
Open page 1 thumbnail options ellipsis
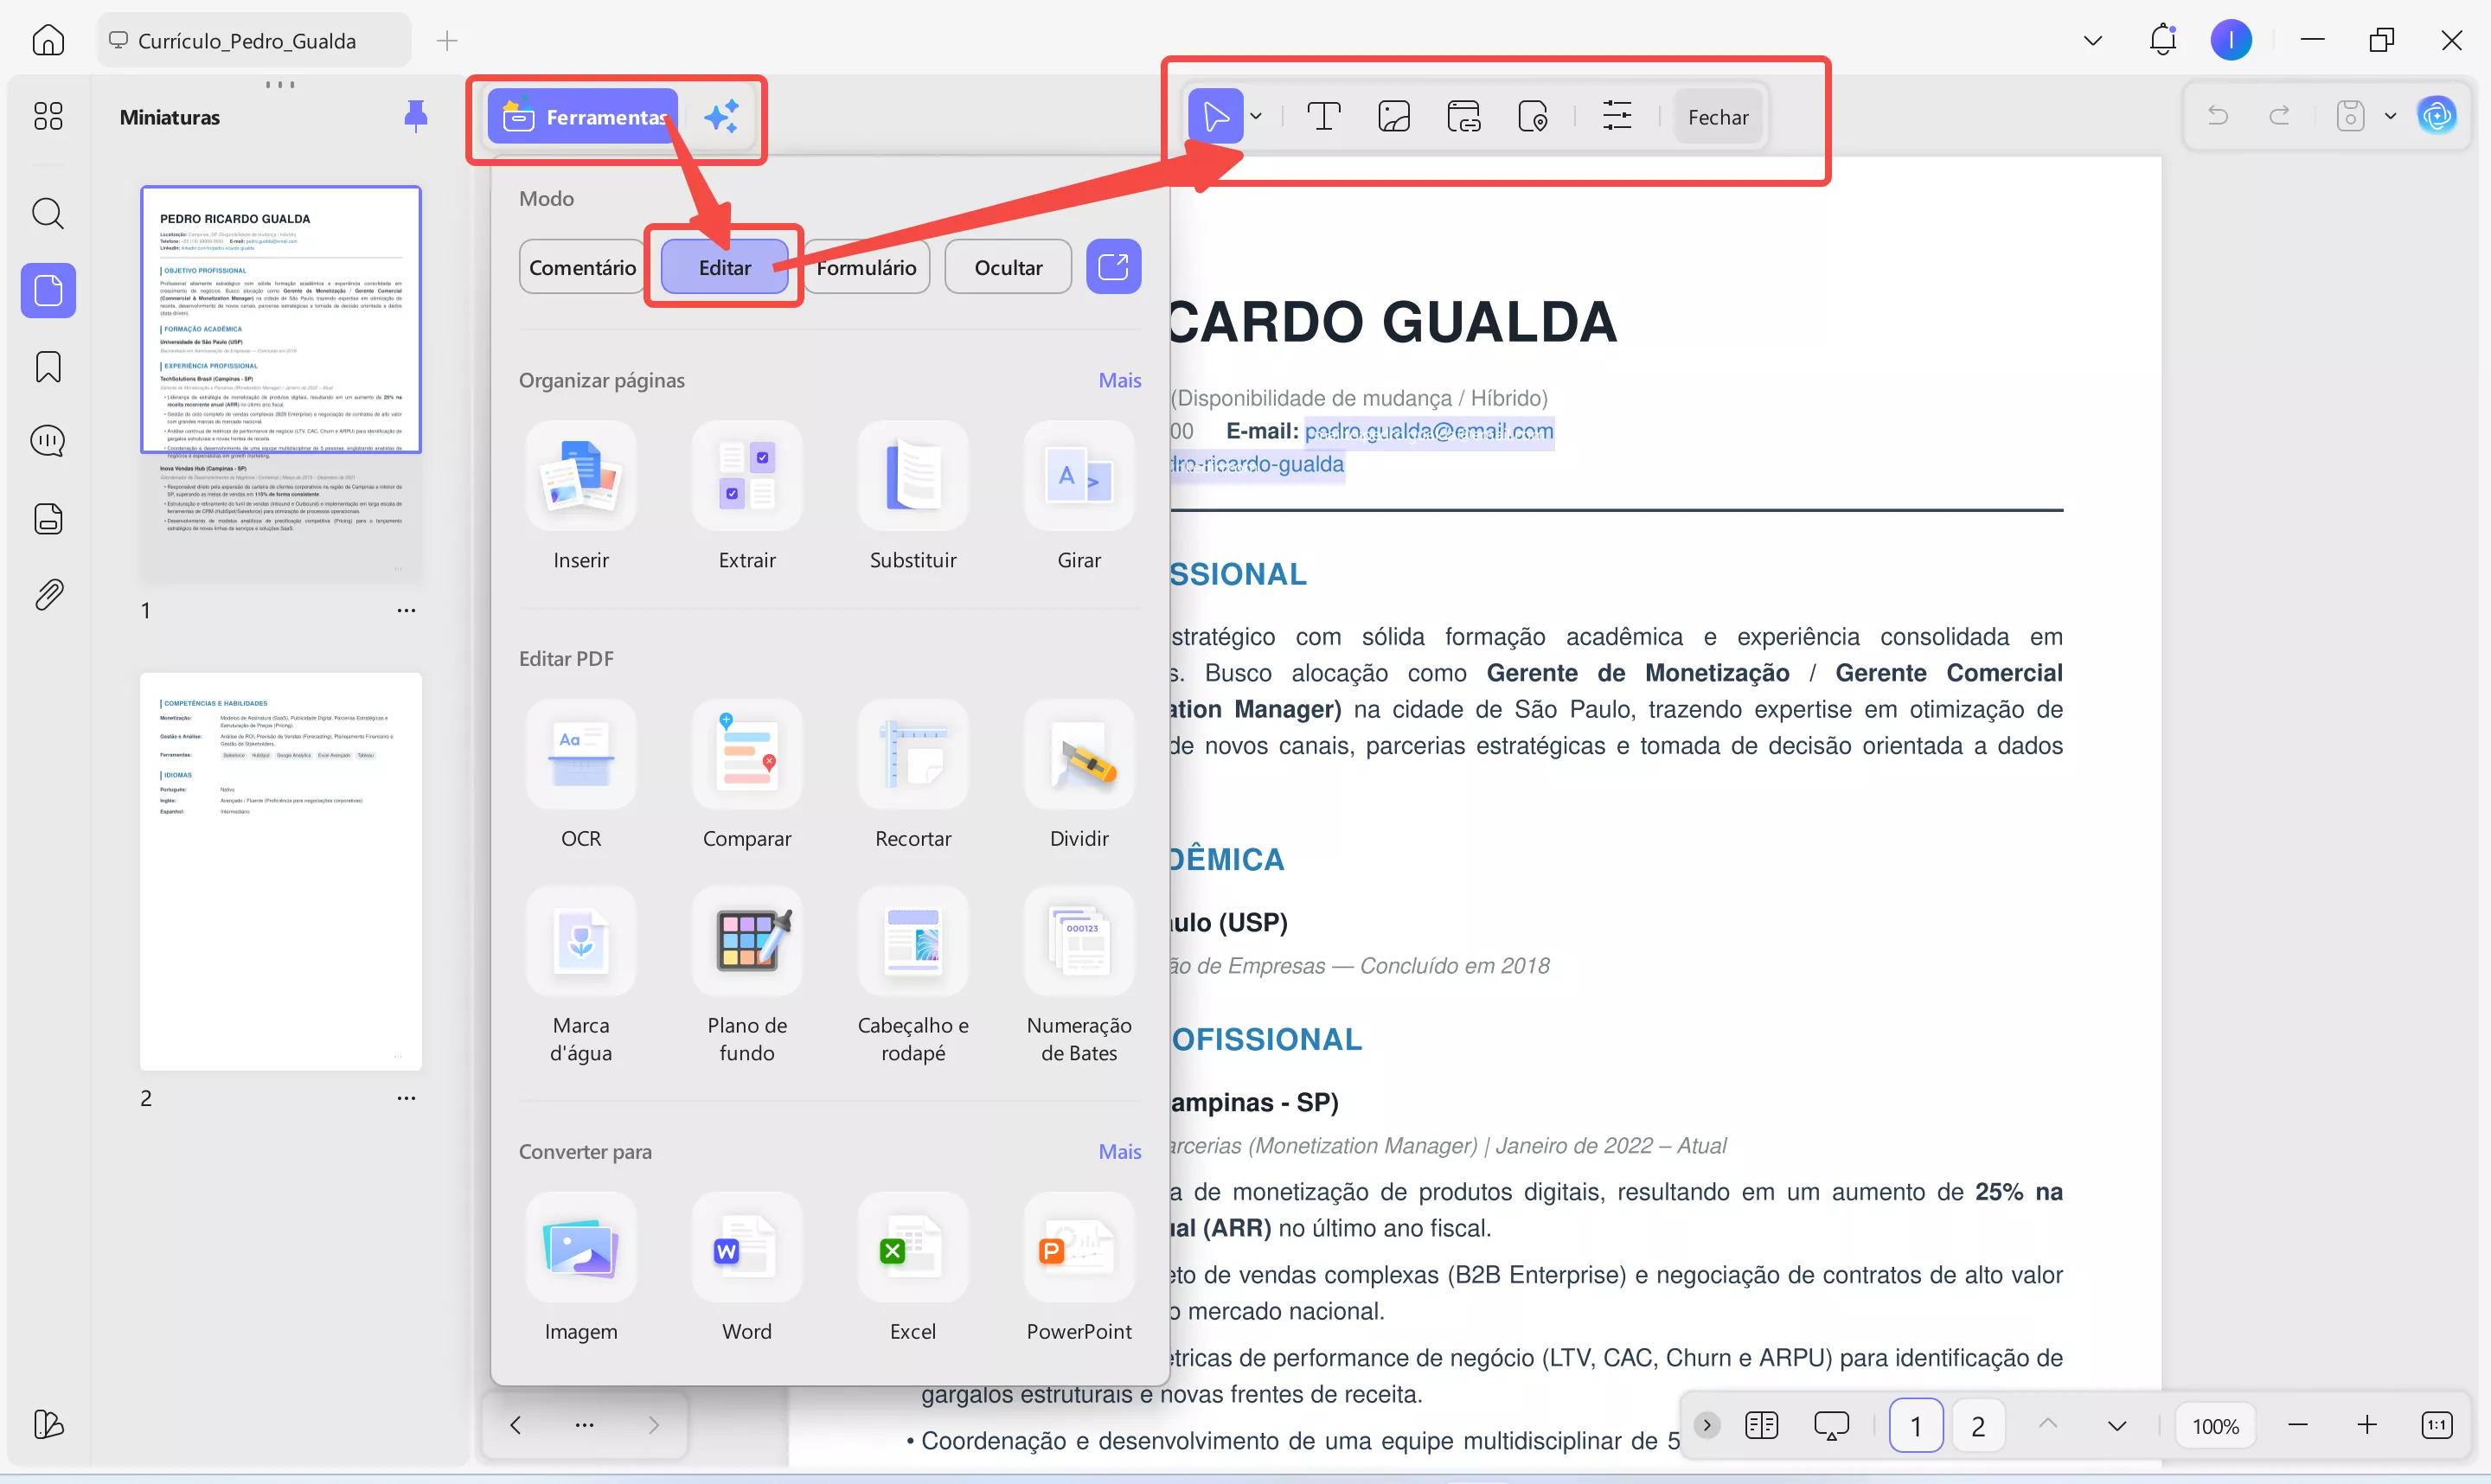406,610
